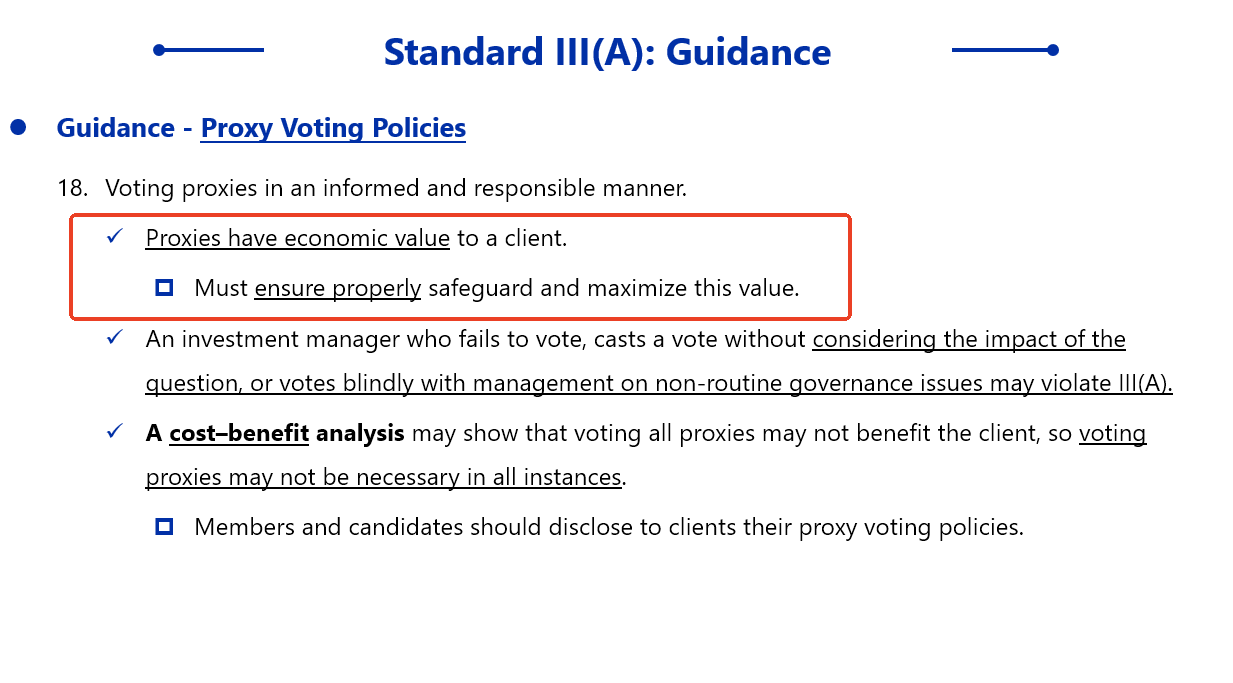1233x683 pixels.
Task: Click checkmark before cost–benefit analysis line
Action: (x=115, y=432)
